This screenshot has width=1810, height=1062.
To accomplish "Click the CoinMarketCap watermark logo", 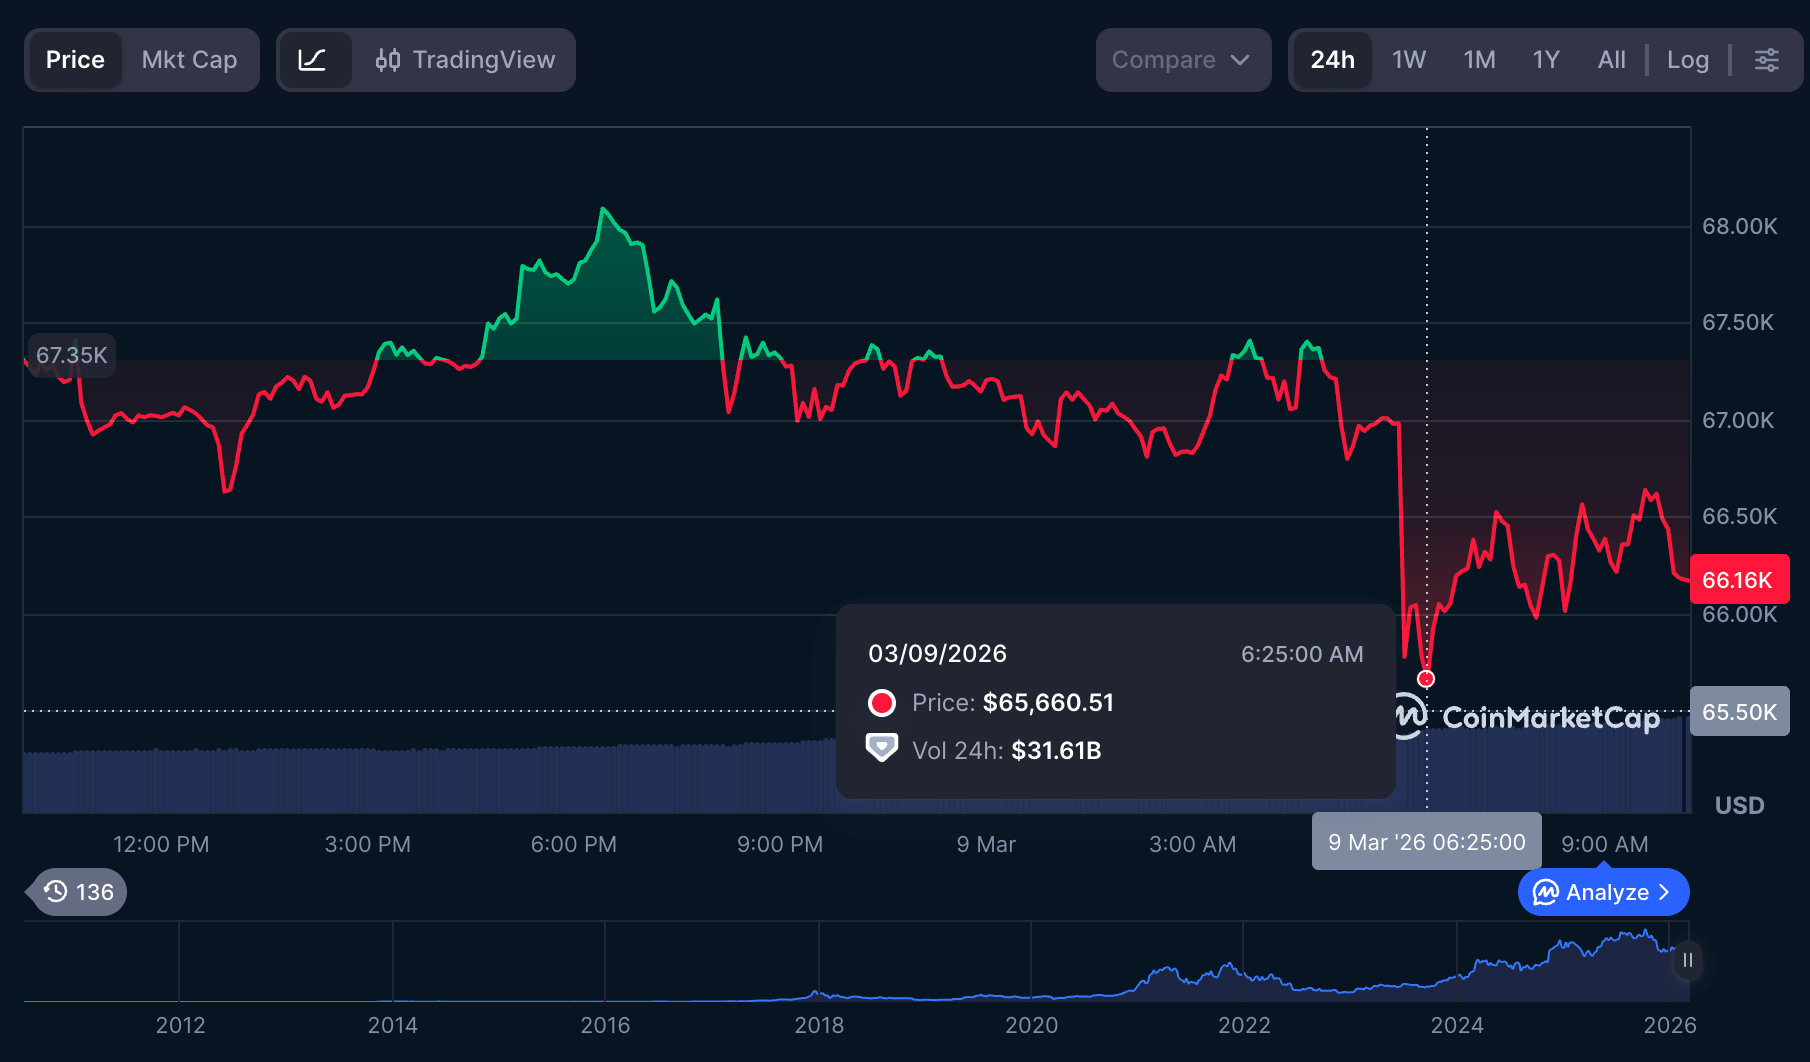I will tap(1526, 717).
